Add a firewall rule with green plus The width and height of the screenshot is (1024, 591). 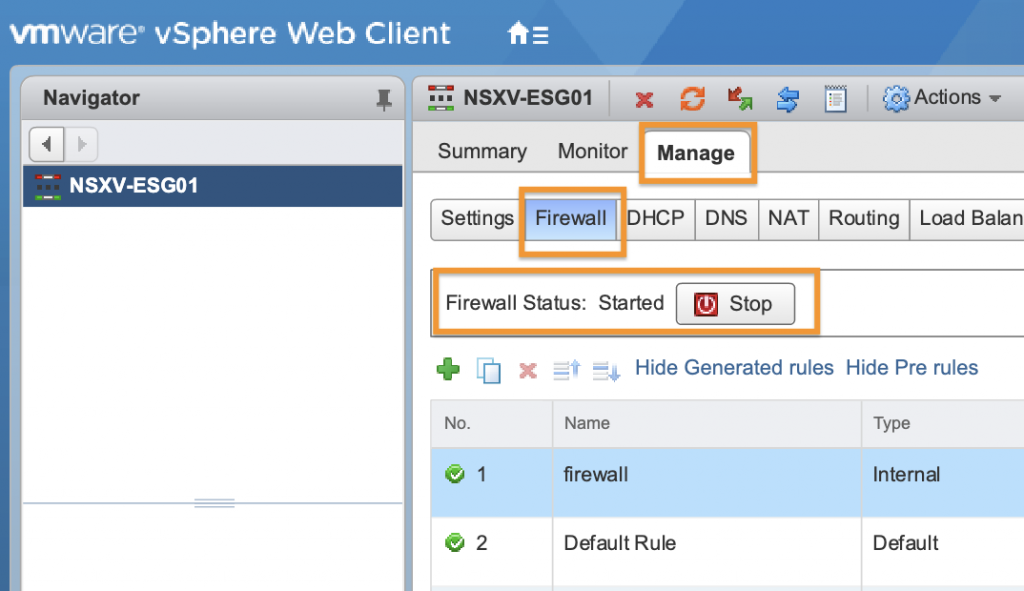(x=448, y=369)
